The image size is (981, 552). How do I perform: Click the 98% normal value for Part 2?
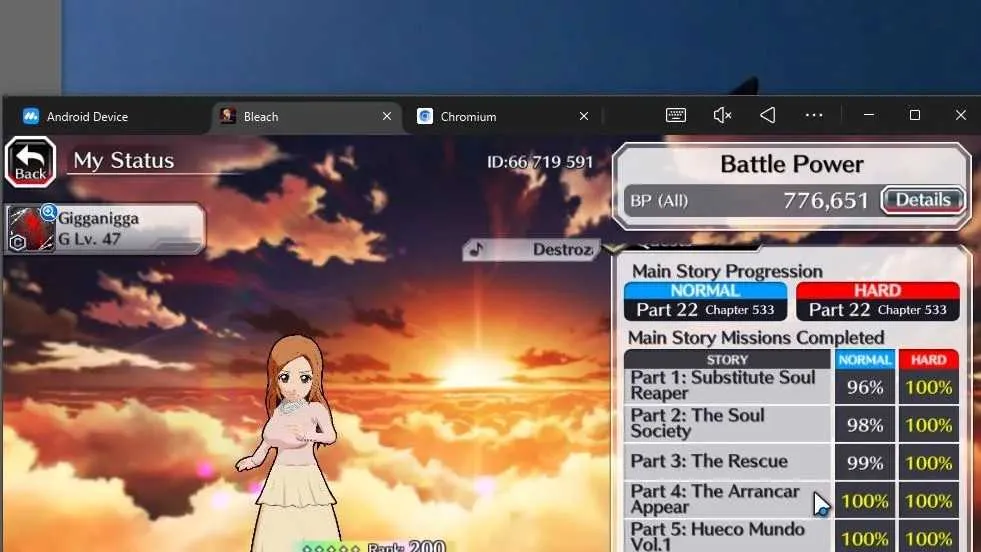(x=865, y=425)
